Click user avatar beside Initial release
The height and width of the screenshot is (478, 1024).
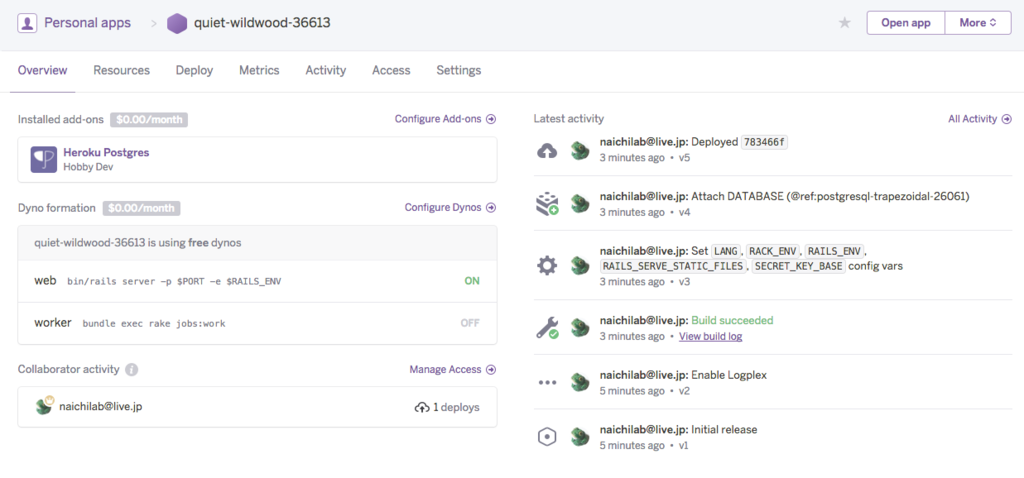point(579,437)
